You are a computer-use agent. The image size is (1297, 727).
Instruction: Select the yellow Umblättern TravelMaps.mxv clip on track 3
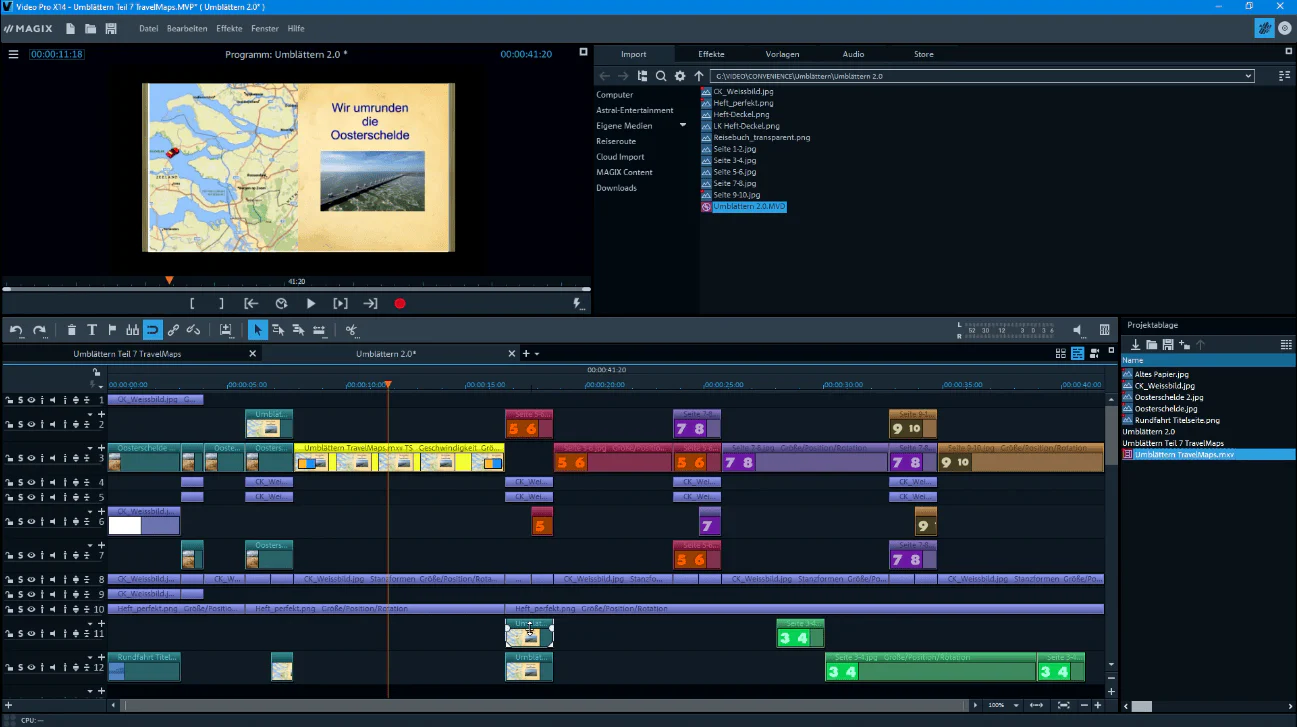399,458
